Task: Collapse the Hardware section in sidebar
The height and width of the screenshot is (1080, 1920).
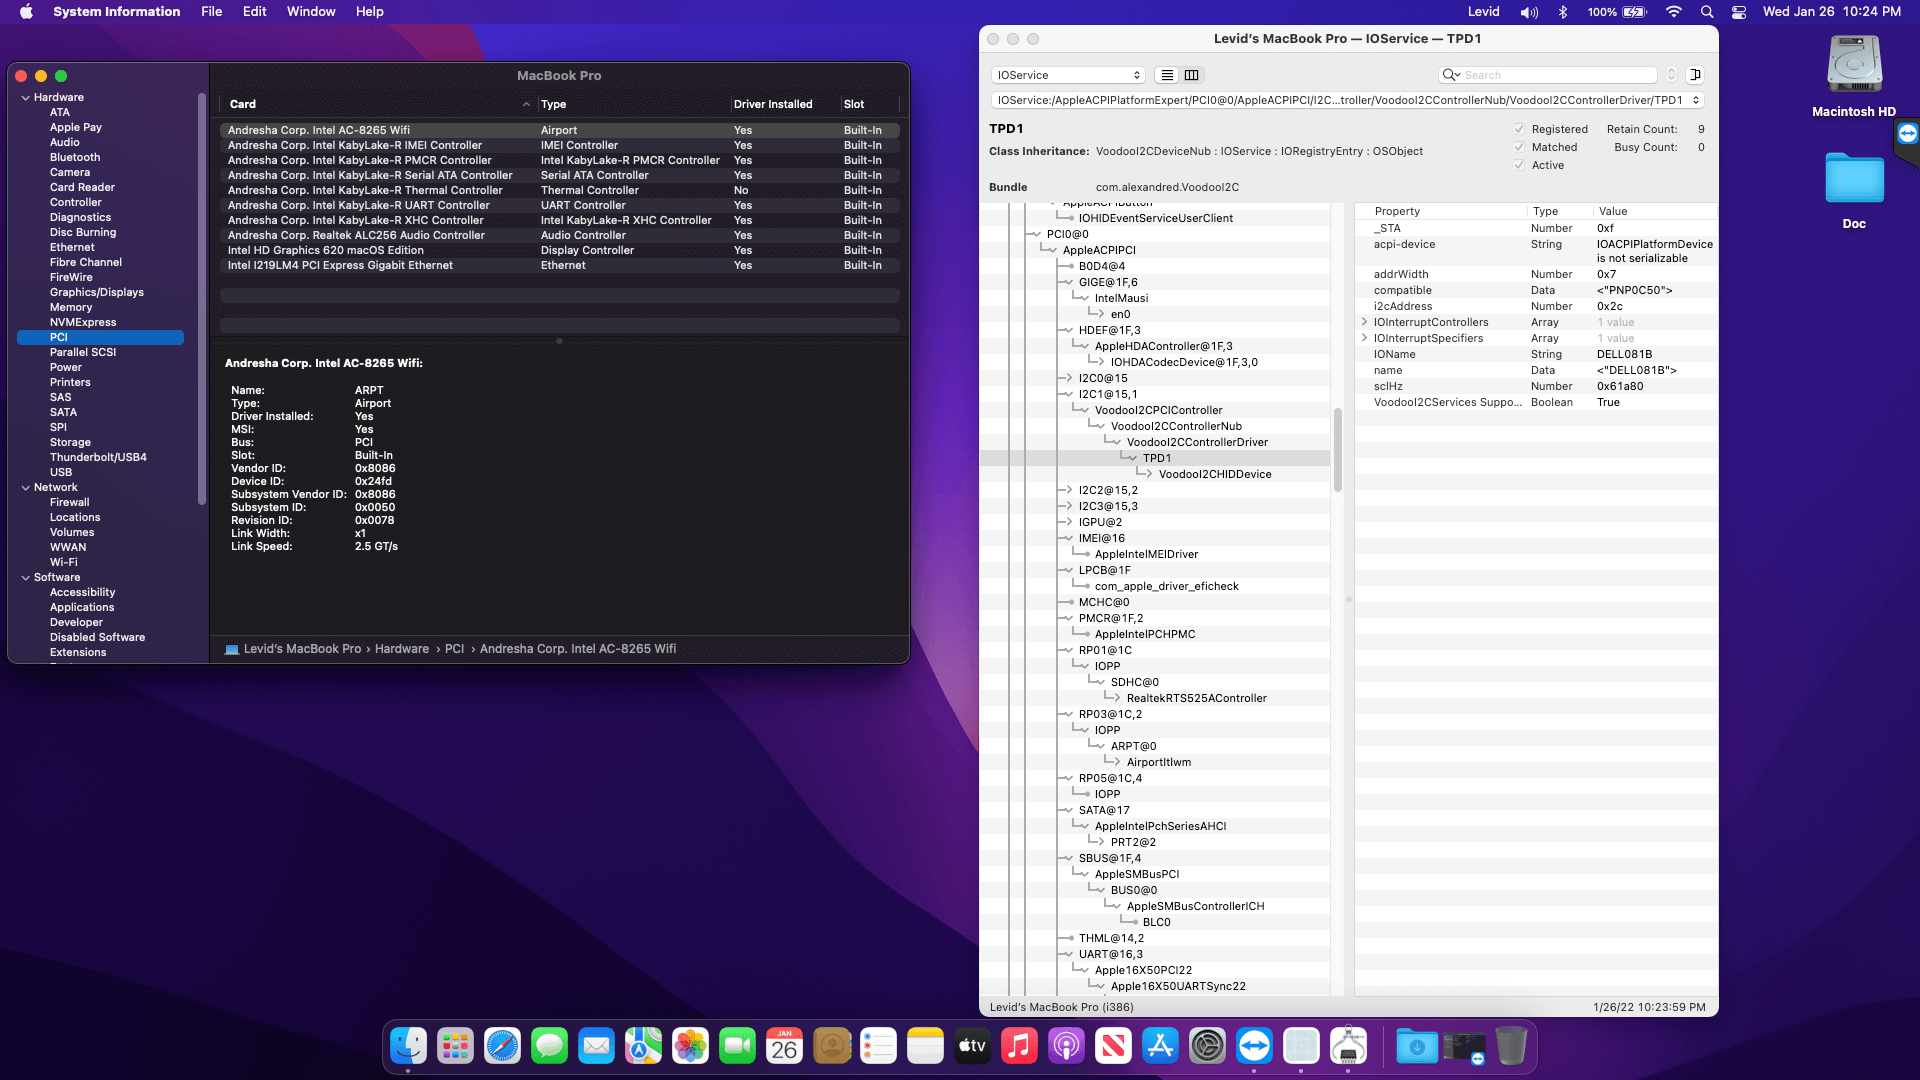Action: [25, 97]
